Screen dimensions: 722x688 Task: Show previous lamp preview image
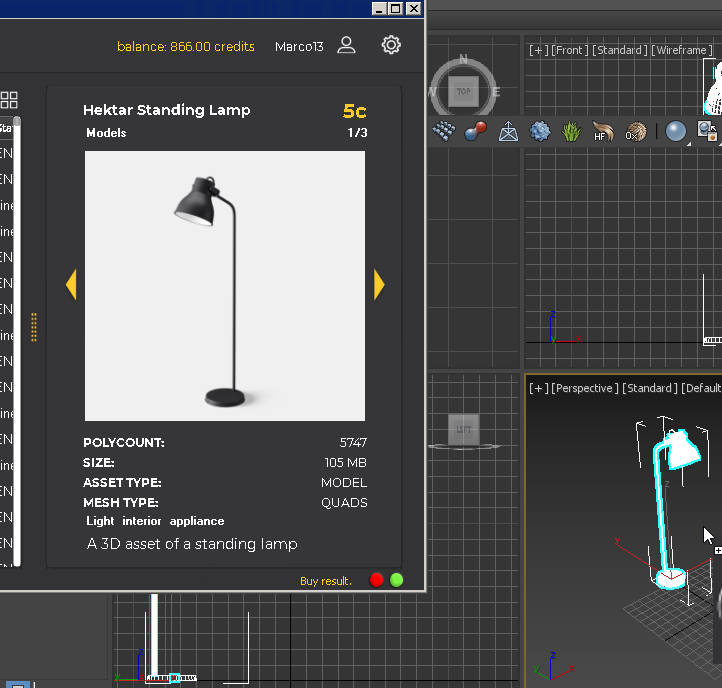point(71,285)
